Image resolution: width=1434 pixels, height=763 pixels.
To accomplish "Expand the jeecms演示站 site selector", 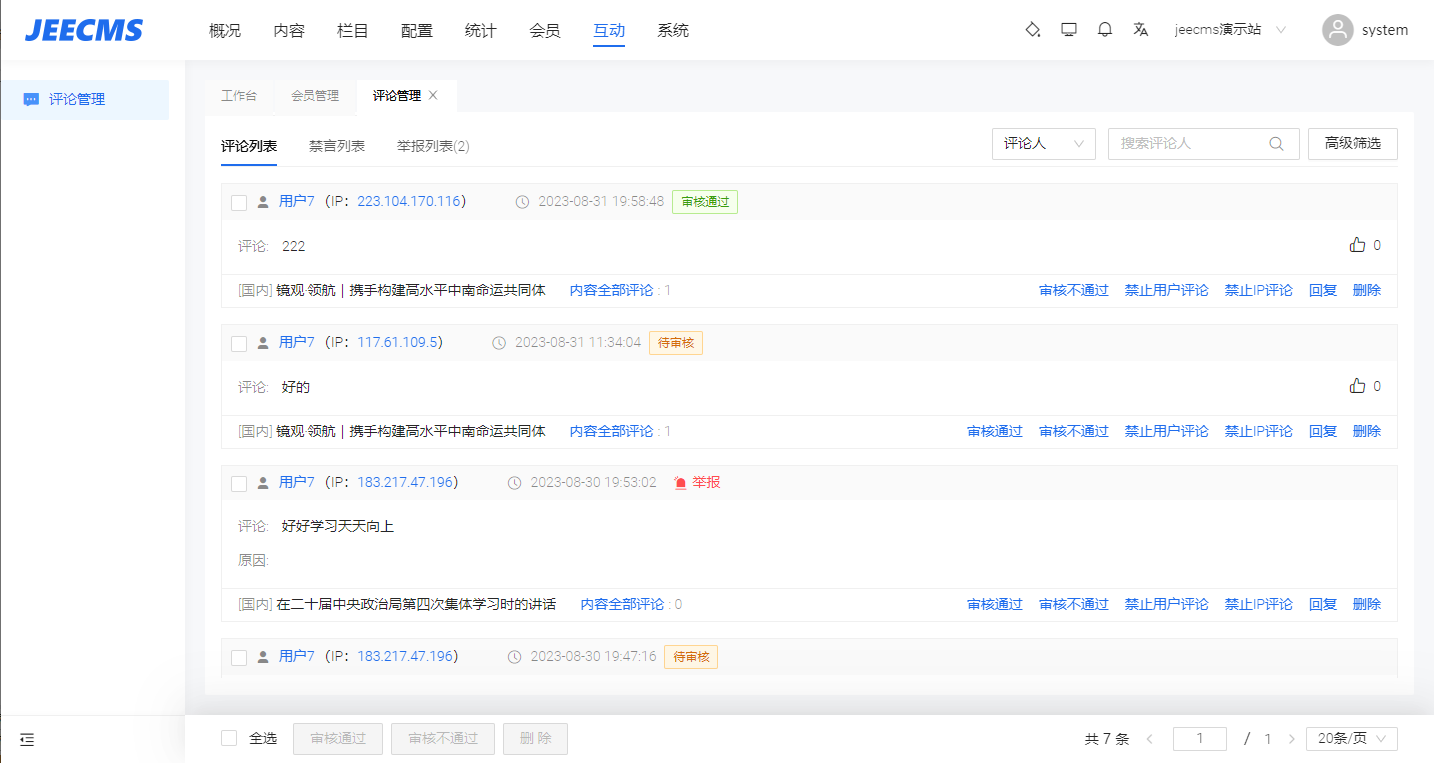I will pyautogui.click(x=1230, y=30).
